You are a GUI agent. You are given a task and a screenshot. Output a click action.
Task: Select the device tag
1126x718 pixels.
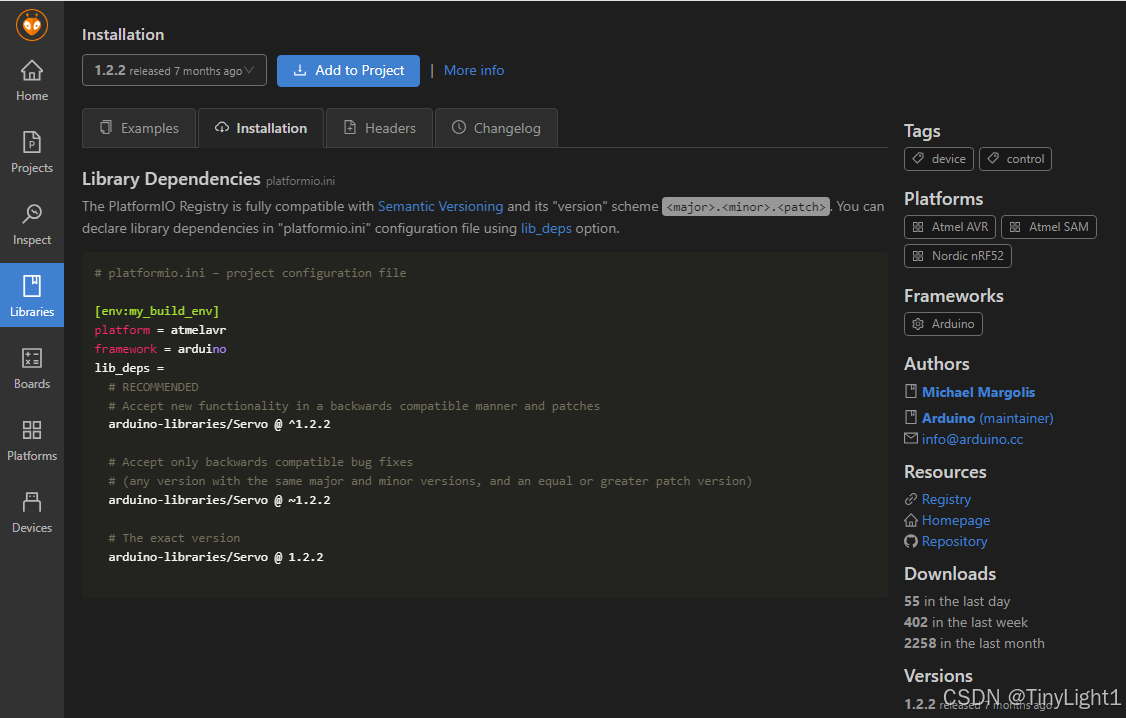[939, 159]
